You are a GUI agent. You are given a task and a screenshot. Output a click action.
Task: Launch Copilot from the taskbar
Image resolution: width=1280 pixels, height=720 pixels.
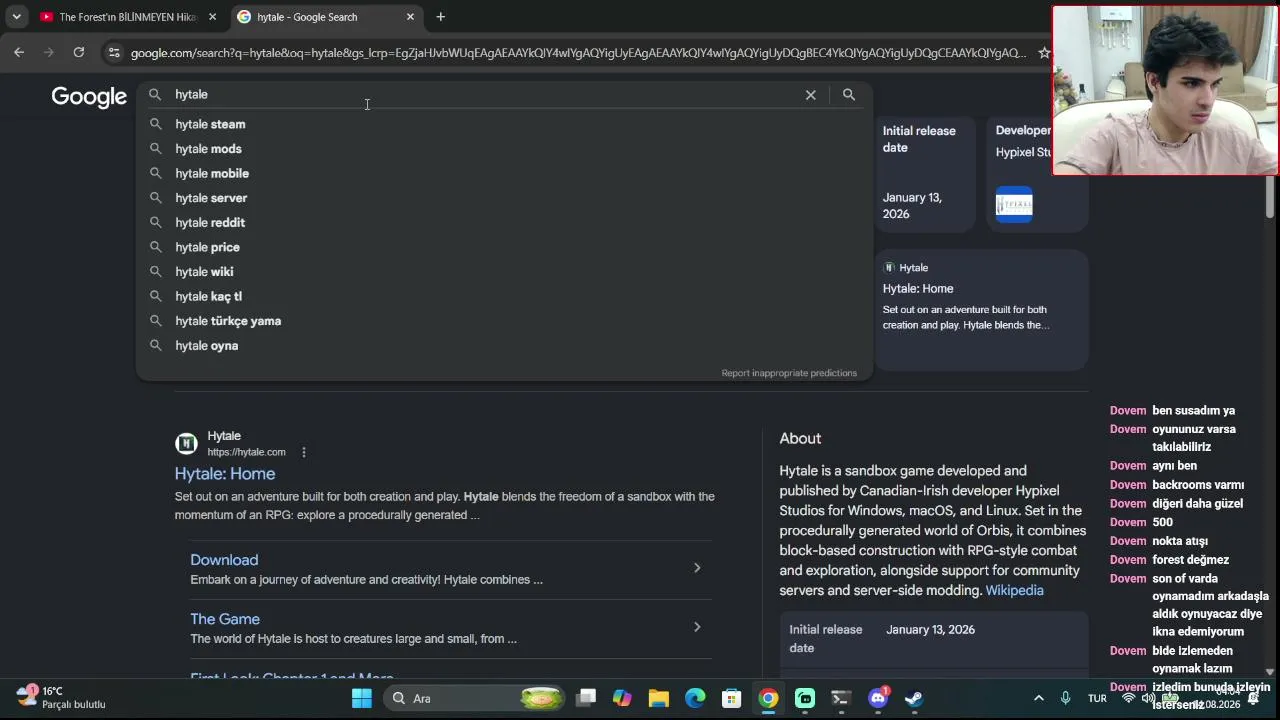click(x=622, y=698)
